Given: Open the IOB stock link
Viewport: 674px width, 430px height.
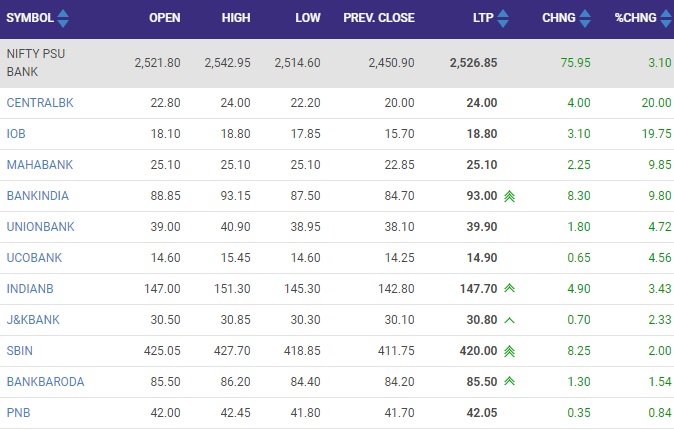Looking at the screenshot, I should click(x=16, y=134).
